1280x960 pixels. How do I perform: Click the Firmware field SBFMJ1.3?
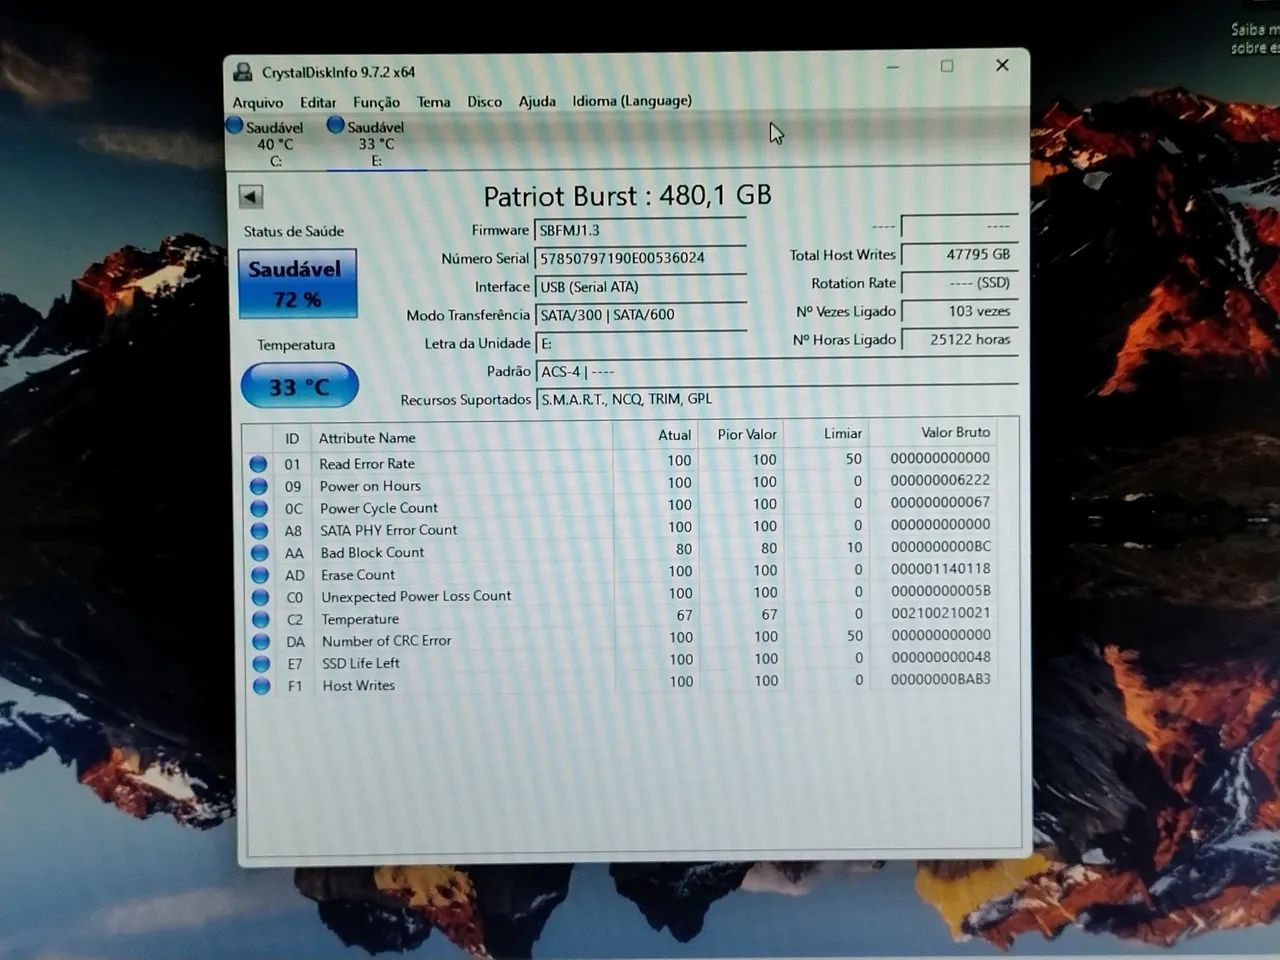[640, 230]
